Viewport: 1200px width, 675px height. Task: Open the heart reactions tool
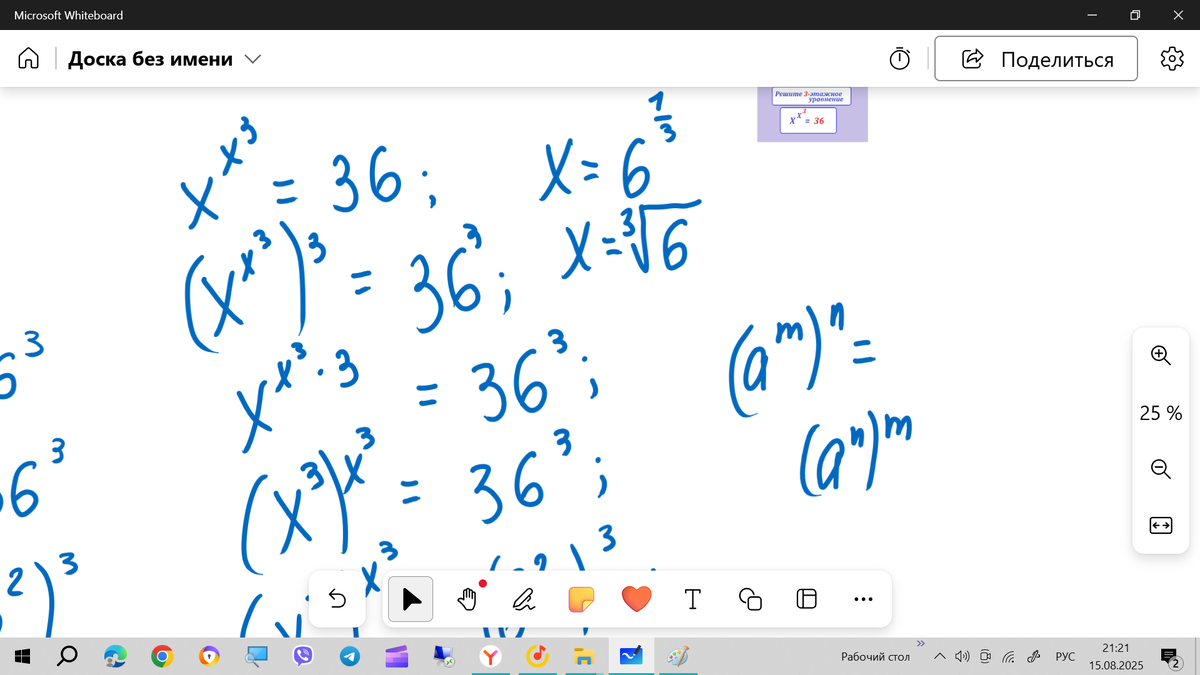tap(636, 599)
